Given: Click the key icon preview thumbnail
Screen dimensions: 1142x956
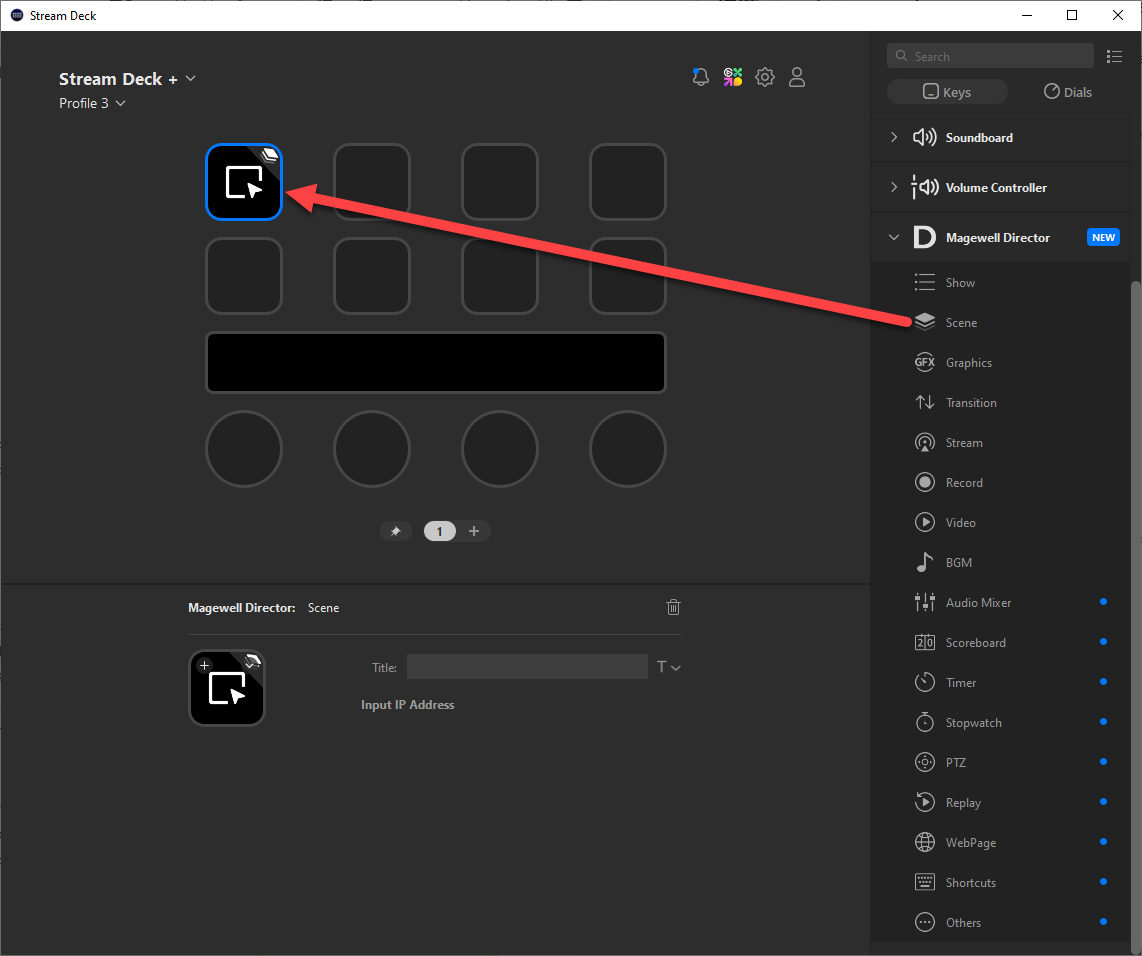Looking at the screenshot, I should [x=227, y=688].
